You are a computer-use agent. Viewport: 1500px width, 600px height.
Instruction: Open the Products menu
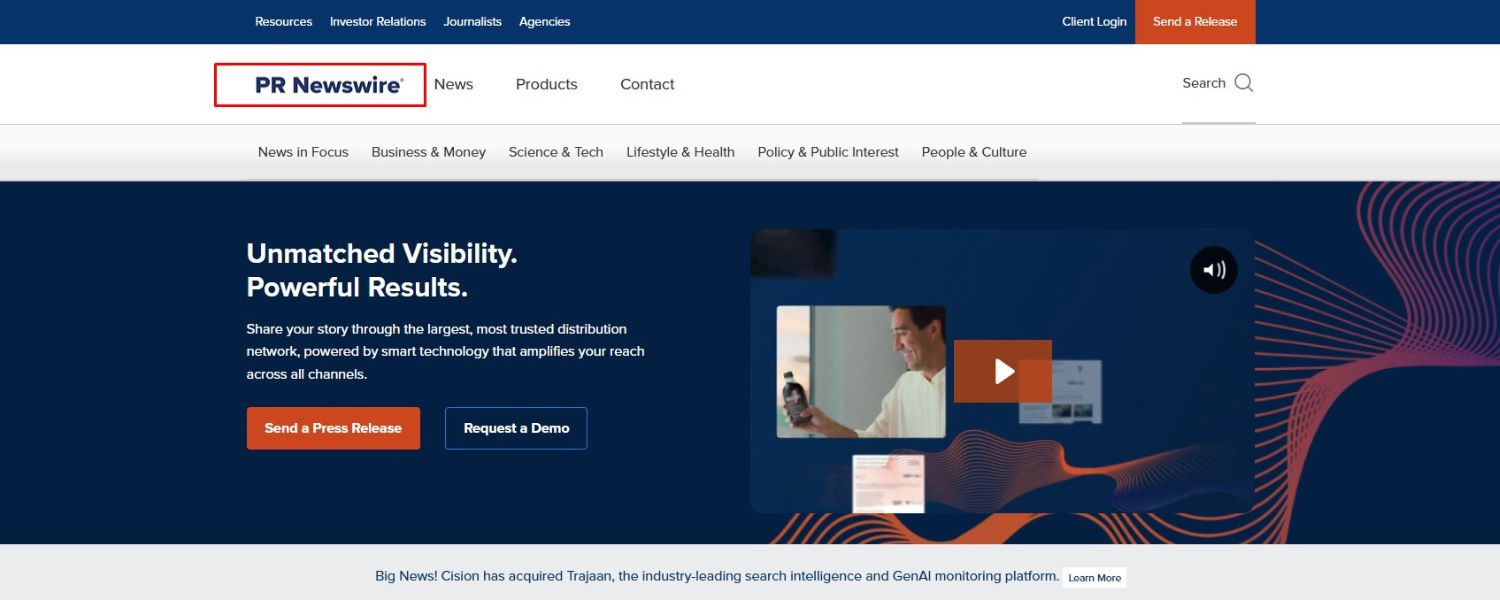(x=546, y=84)
